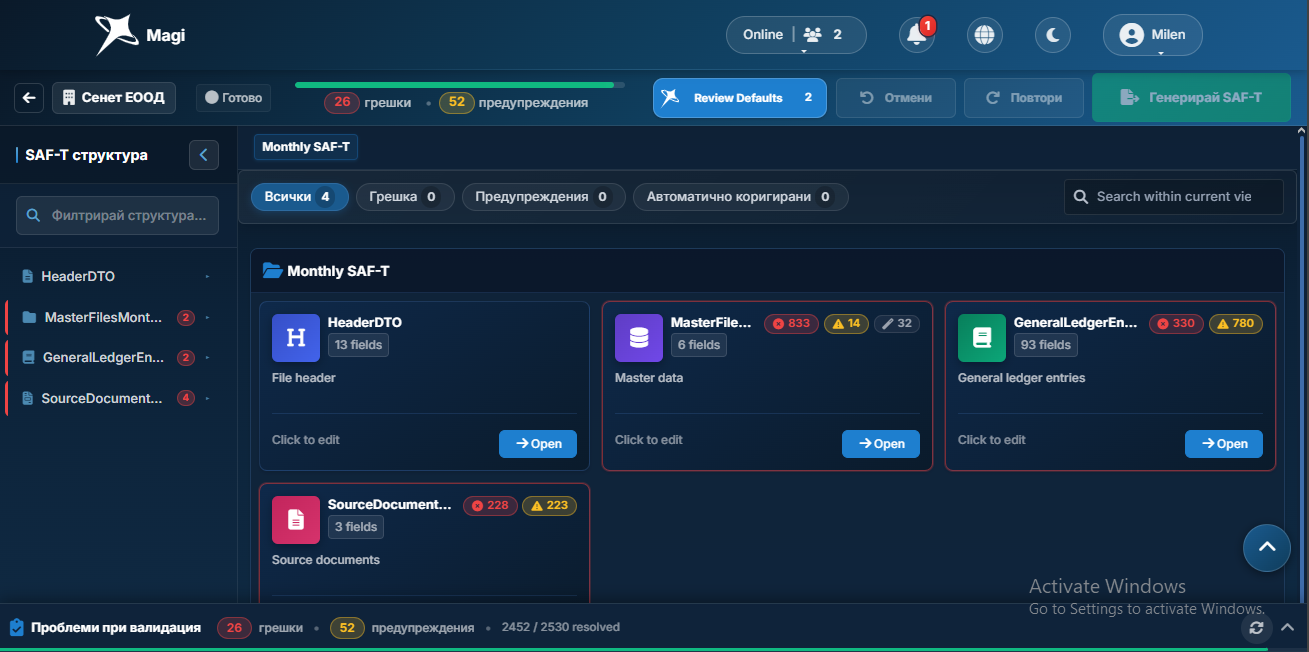Image resolution: width=1309 pixels, height=652 pixels.
Task: Click the GeneralLedgerEntries green card icon
Action: coord(982,338)
